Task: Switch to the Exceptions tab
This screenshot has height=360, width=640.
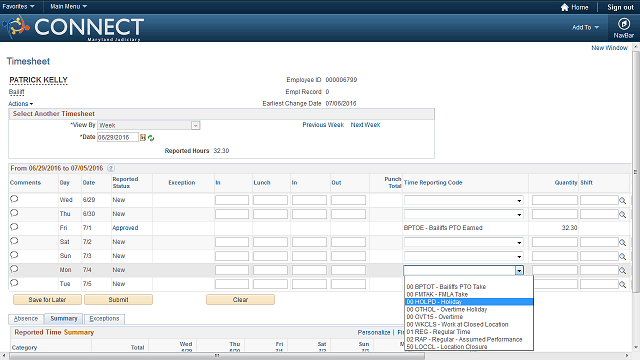Action: [x=104, y=319]
